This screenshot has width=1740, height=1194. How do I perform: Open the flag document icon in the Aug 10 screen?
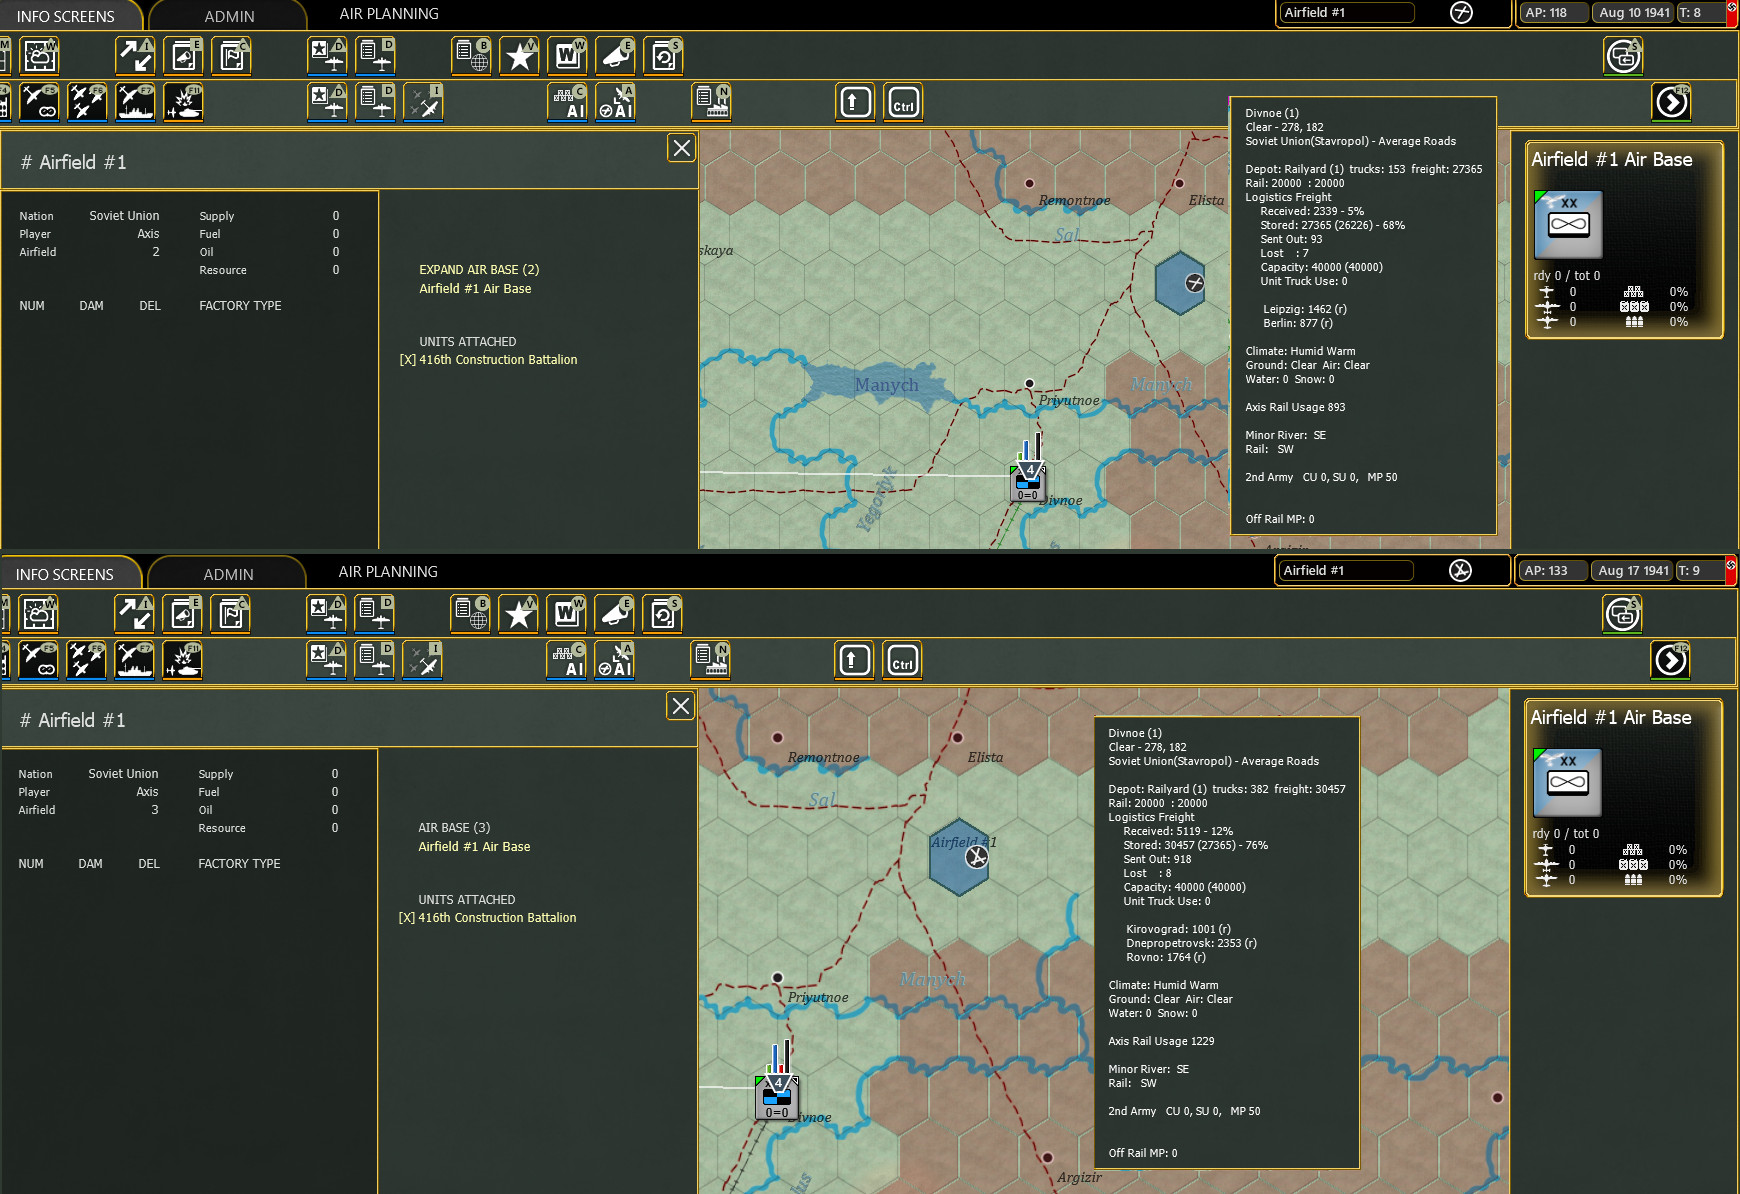(231, 56)
